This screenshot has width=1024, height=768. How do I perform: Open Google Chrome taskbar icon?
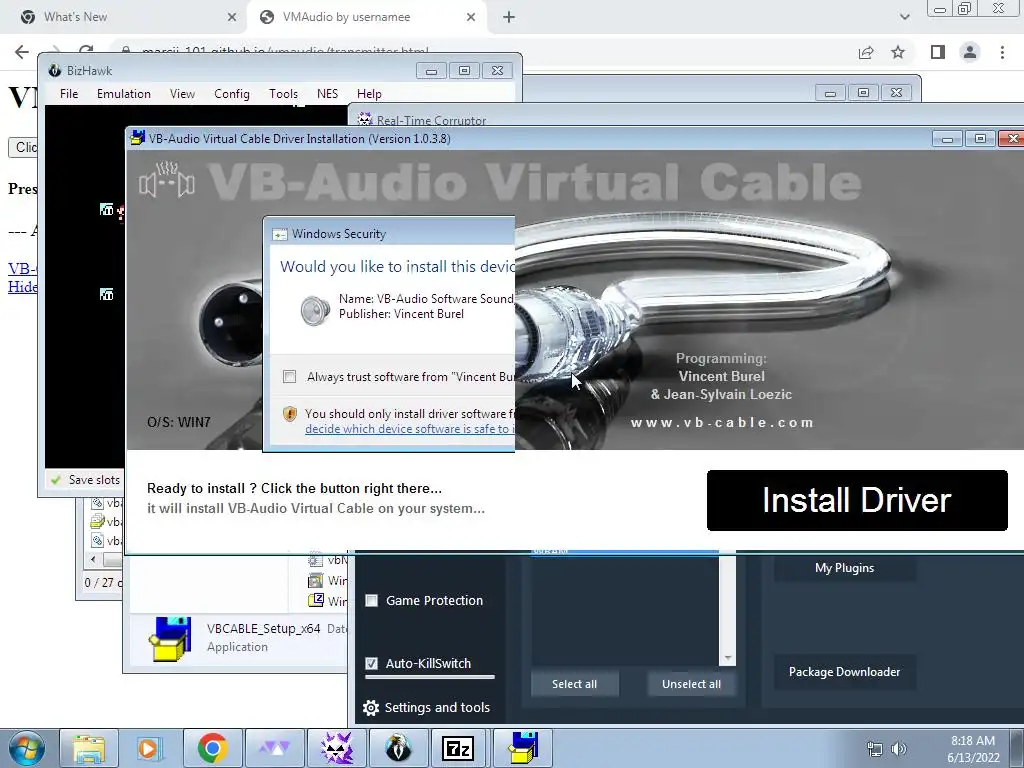[x=212, y=748]
